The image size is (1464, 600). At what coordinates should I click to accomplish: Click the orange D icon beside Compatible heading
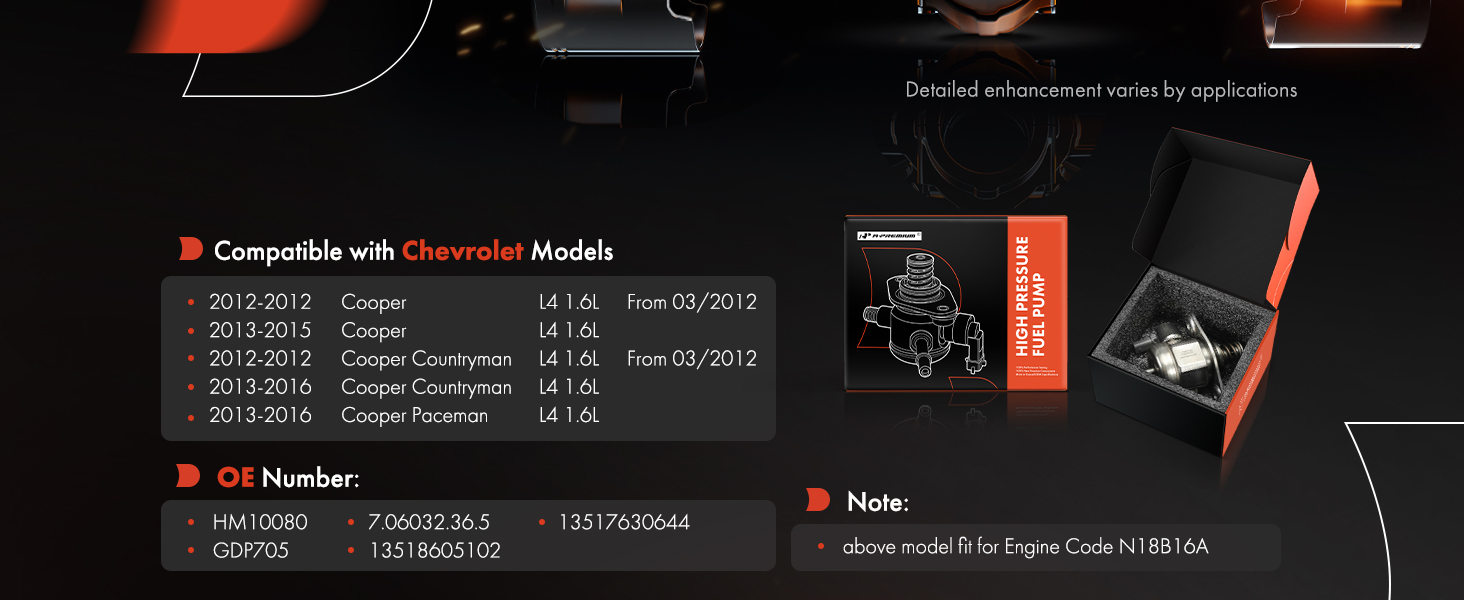point(191,250)
